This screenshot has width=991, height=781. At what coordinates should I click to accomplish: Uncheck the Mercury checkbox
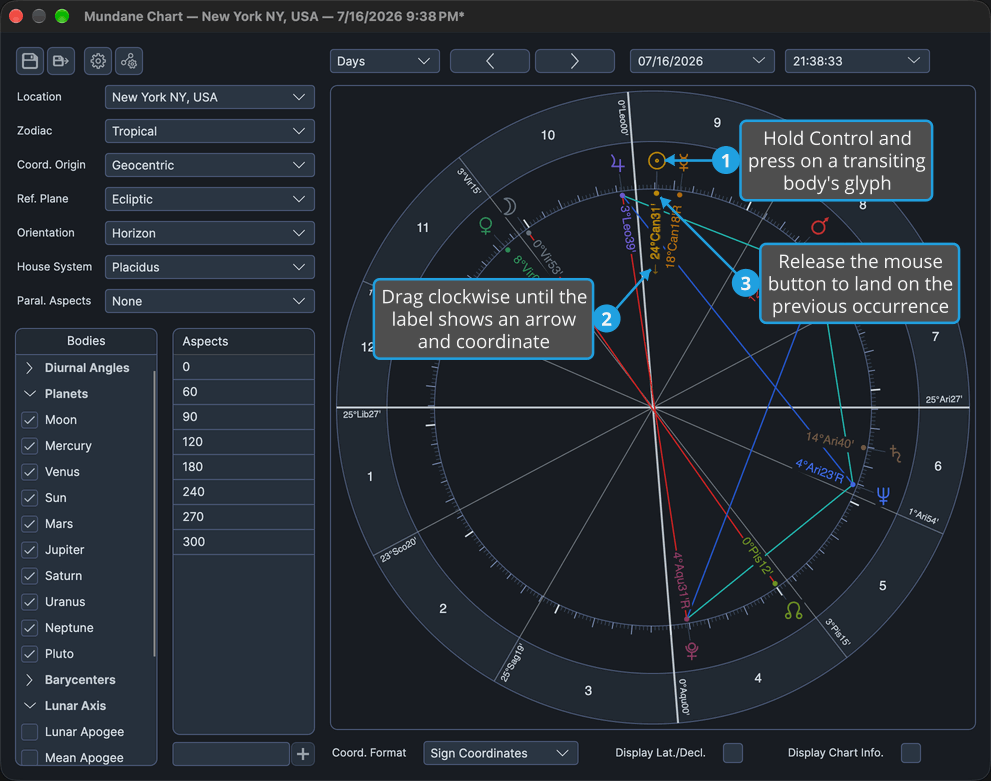coord(30,446)
